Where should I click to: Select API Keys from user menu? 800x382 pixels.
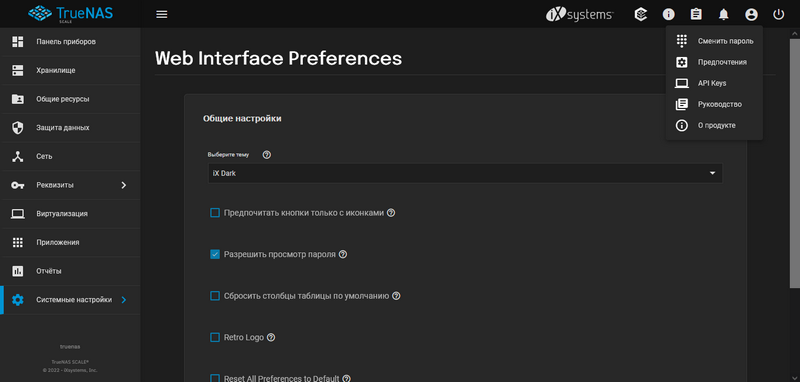point(714,83)
